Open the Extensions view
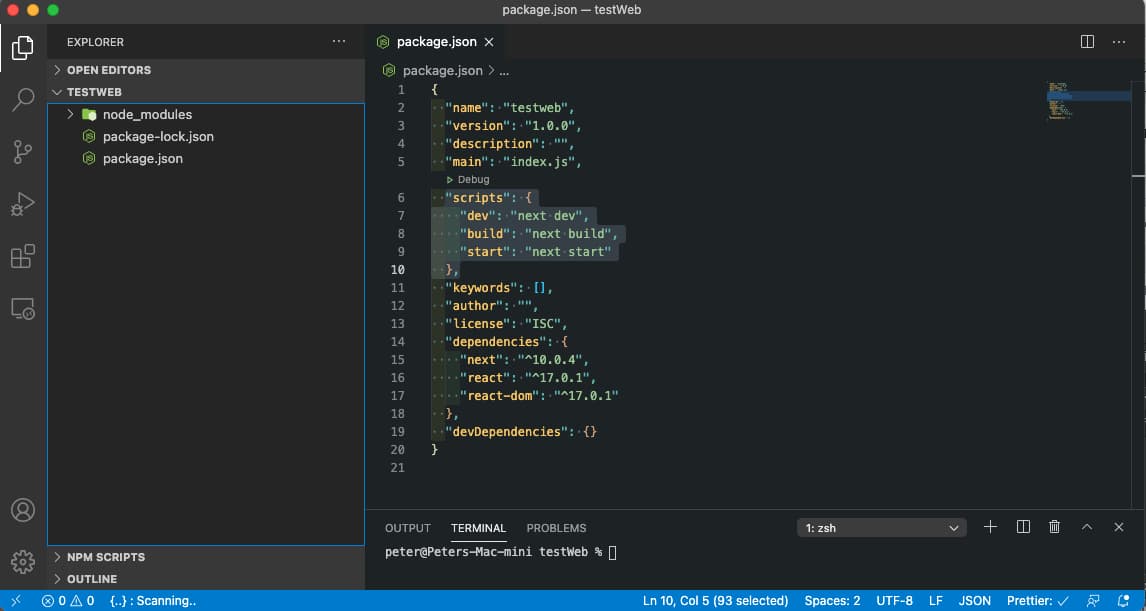This screenshot has height=611, width=1146. [23, 257]
